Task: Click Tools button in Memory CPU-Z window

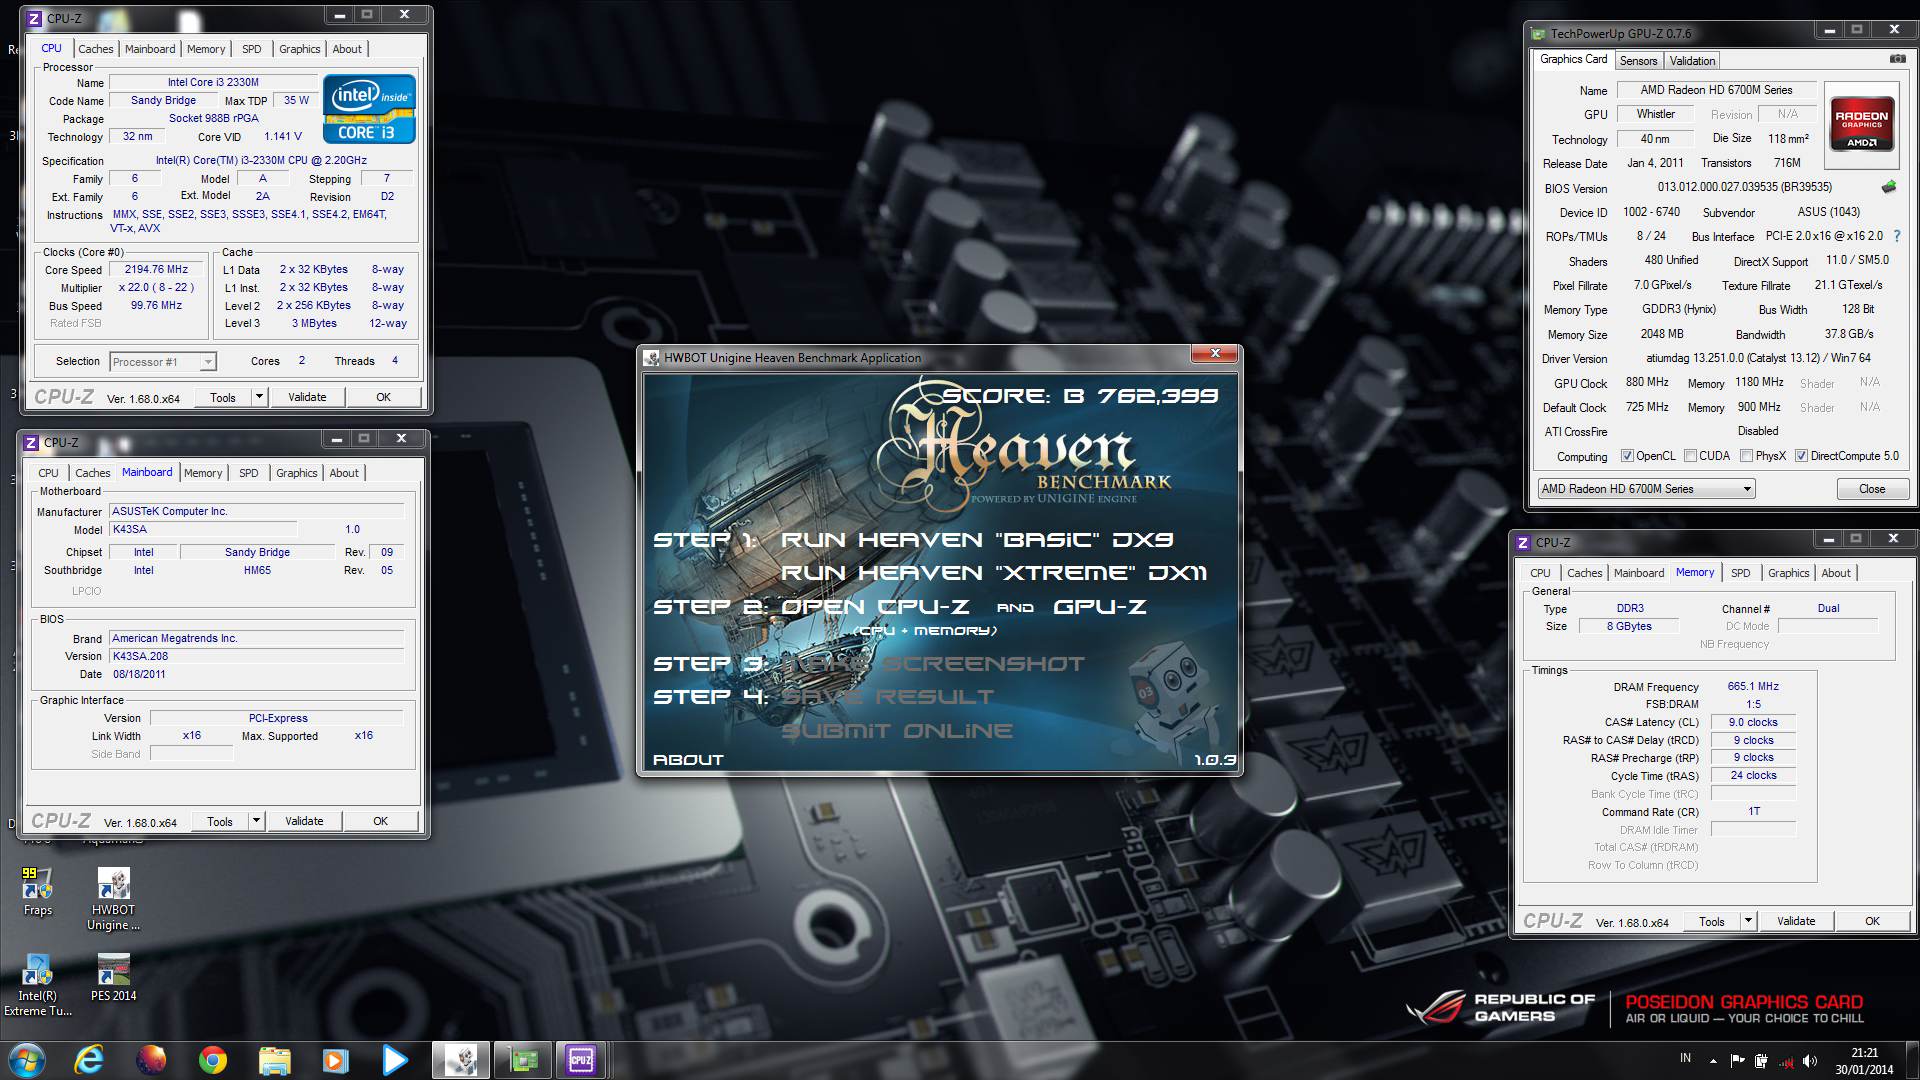Action: pos(1711,921)
